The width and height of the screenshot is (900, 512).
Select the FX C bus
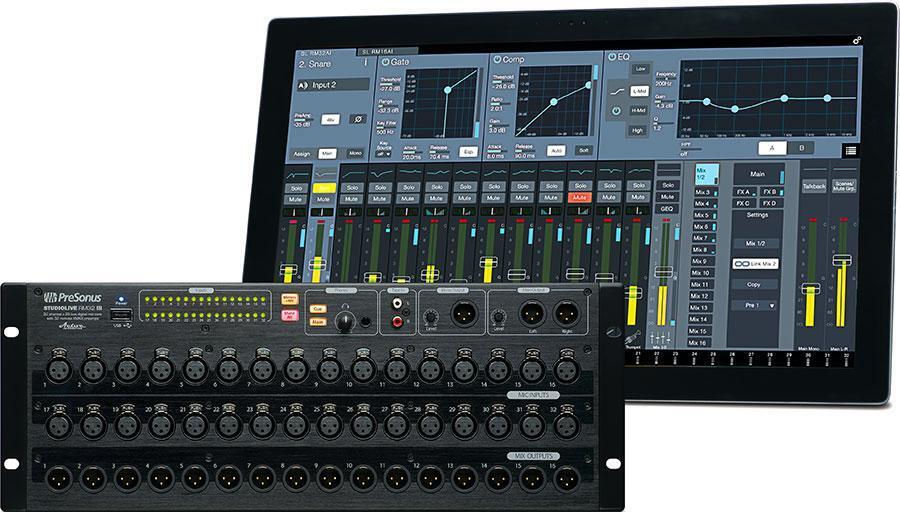click(744, 203)
